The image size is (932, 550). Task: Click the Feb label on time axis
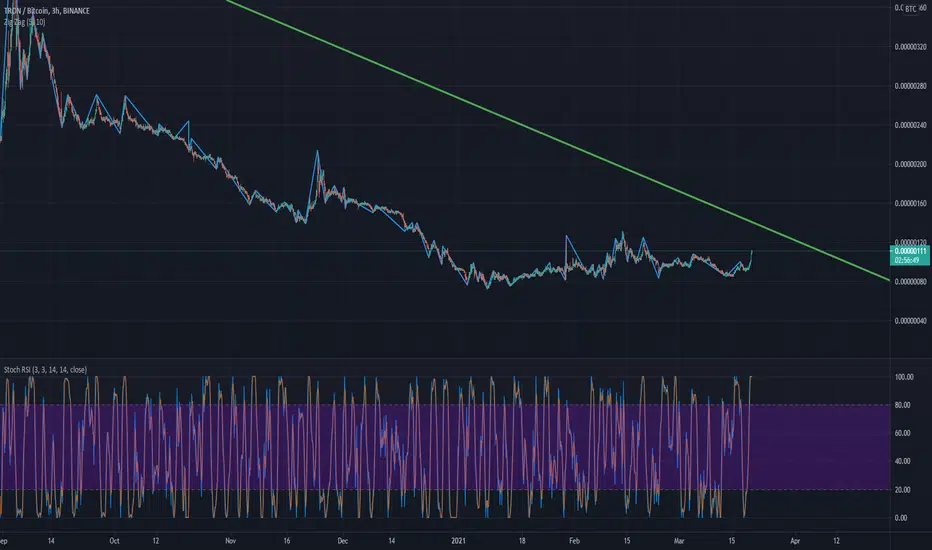tap(574, 541)
